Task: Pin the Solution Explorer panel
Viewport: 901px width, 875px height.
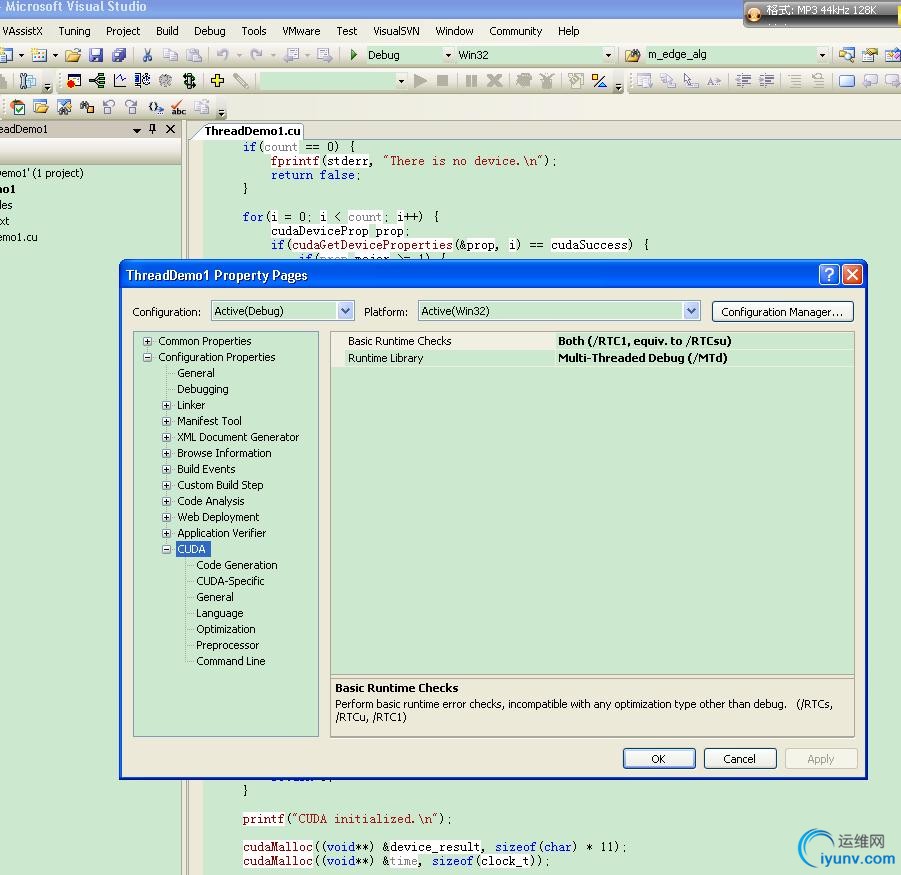Action: click(152, 129)
